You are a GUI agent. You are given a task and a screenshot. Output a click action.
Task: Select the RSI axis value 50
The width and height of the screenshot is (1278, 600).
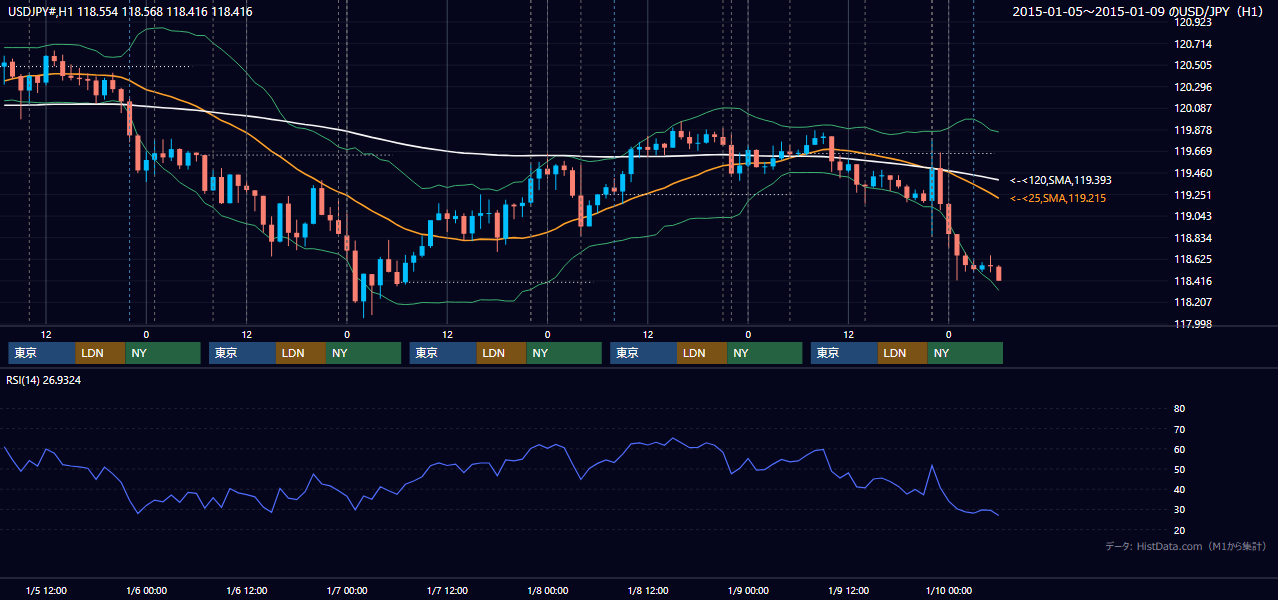(x=1179, y=469)
